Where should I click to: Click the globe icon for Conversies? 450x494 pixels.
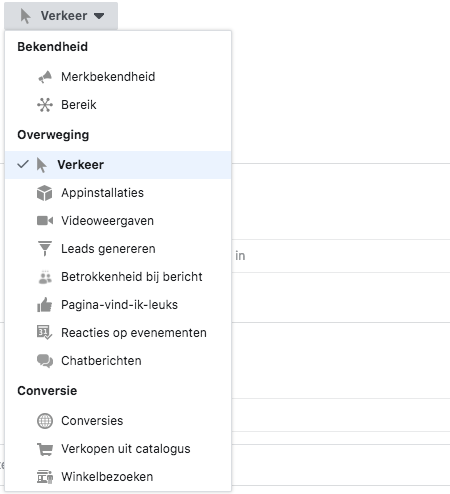[45, 421]
